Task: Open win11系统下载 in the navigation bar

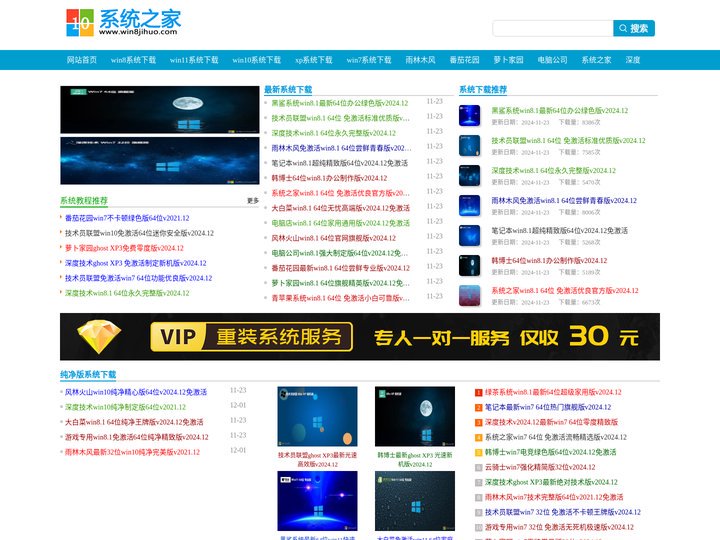Action: [194, 60]
